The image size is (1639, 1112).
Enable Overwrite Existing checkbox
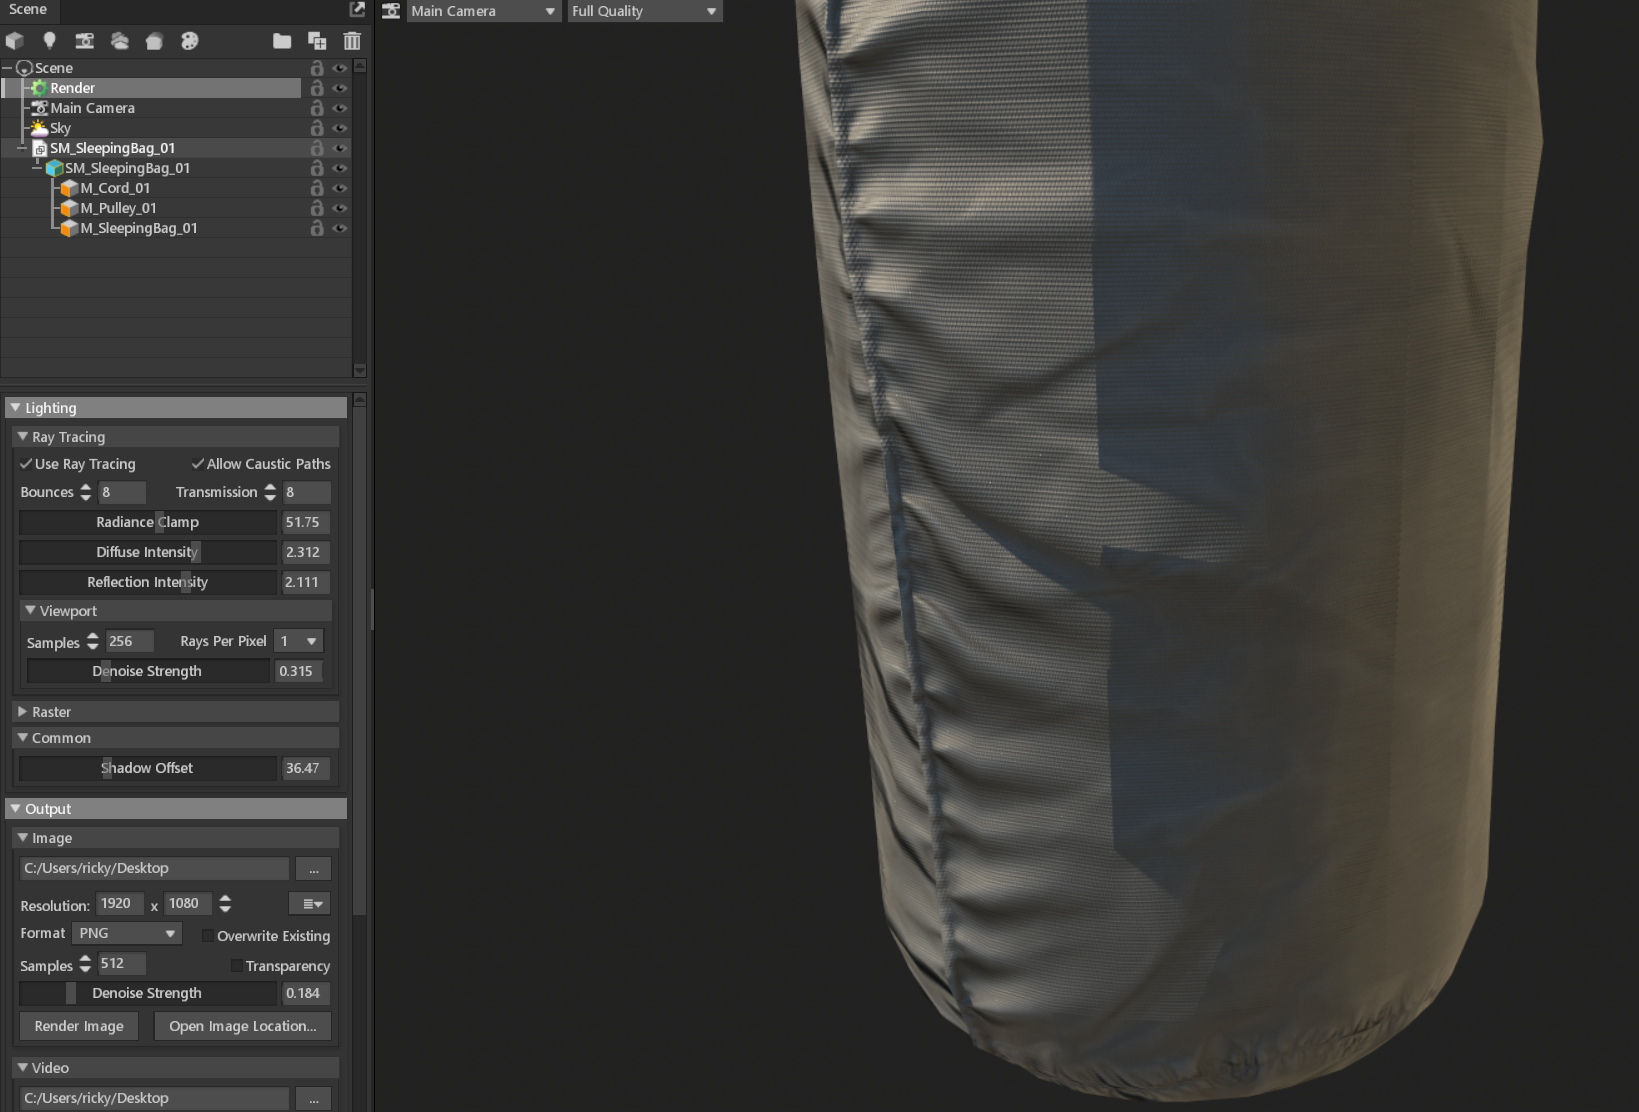click(x=208, y=936)
